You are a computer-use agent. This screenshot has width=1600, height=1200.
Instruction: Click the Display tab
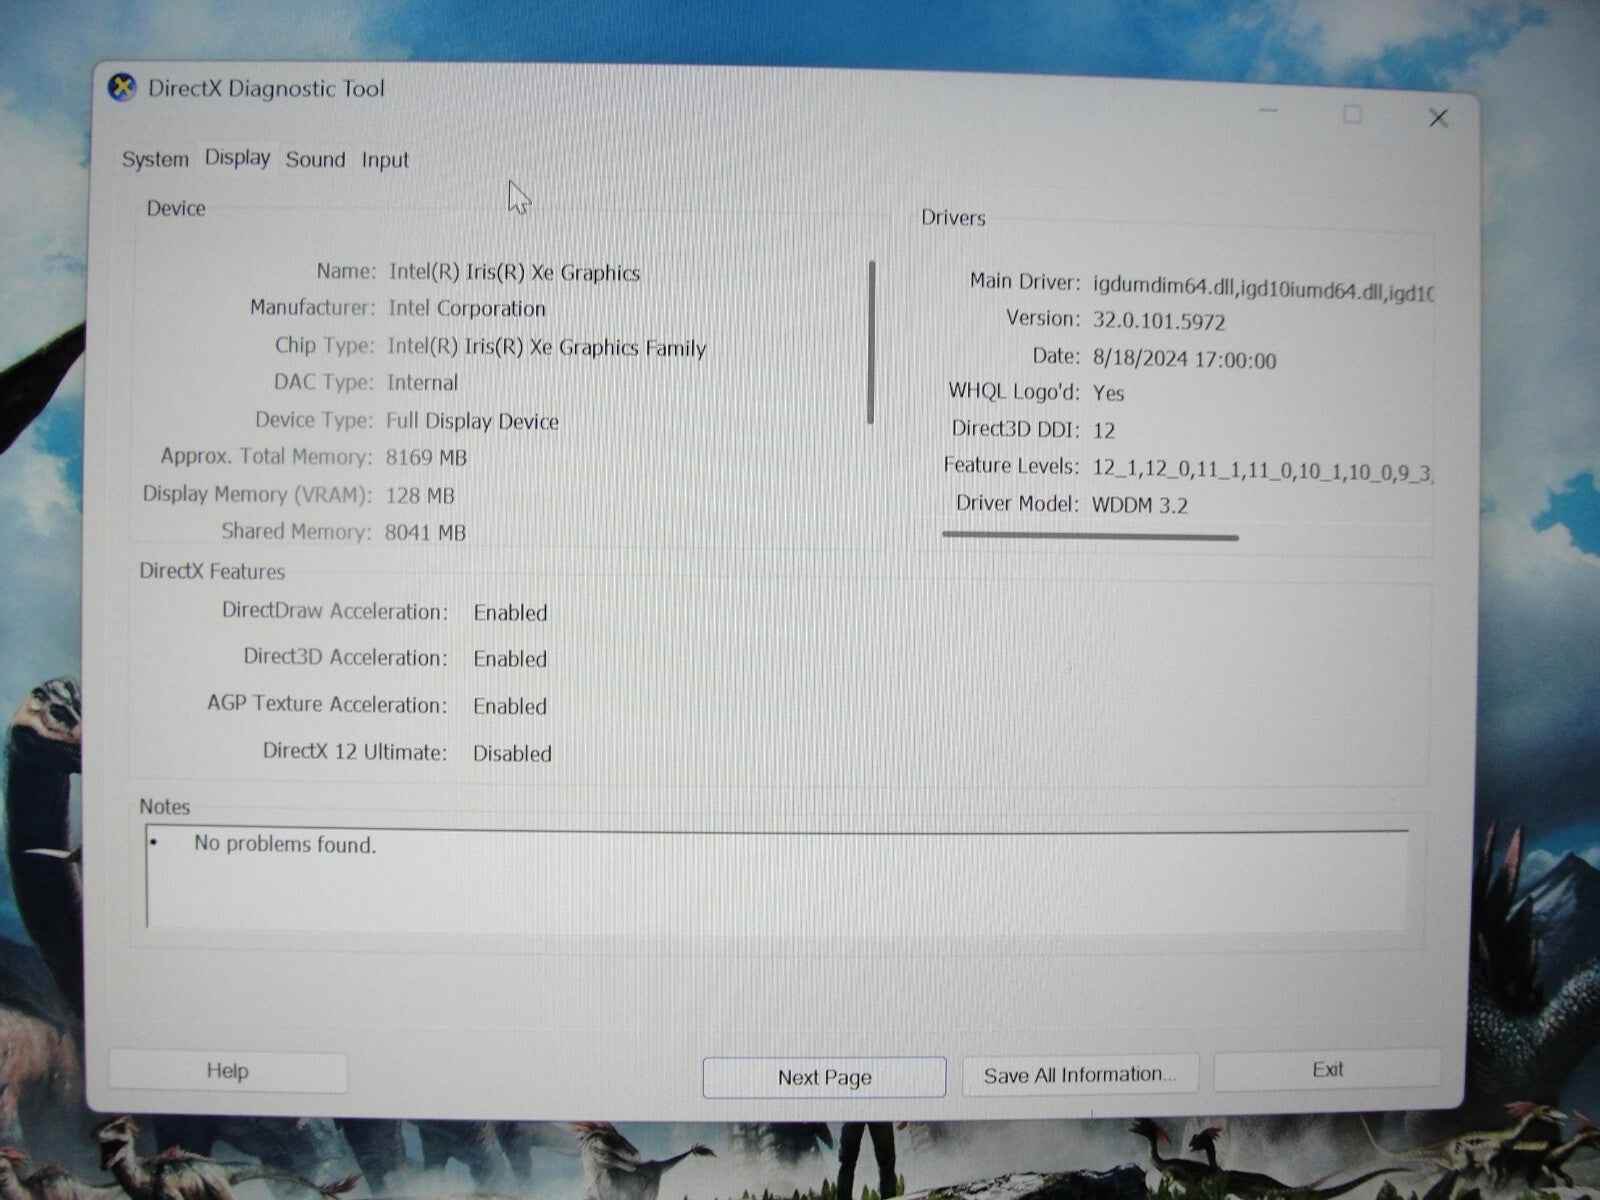(236, 157)
